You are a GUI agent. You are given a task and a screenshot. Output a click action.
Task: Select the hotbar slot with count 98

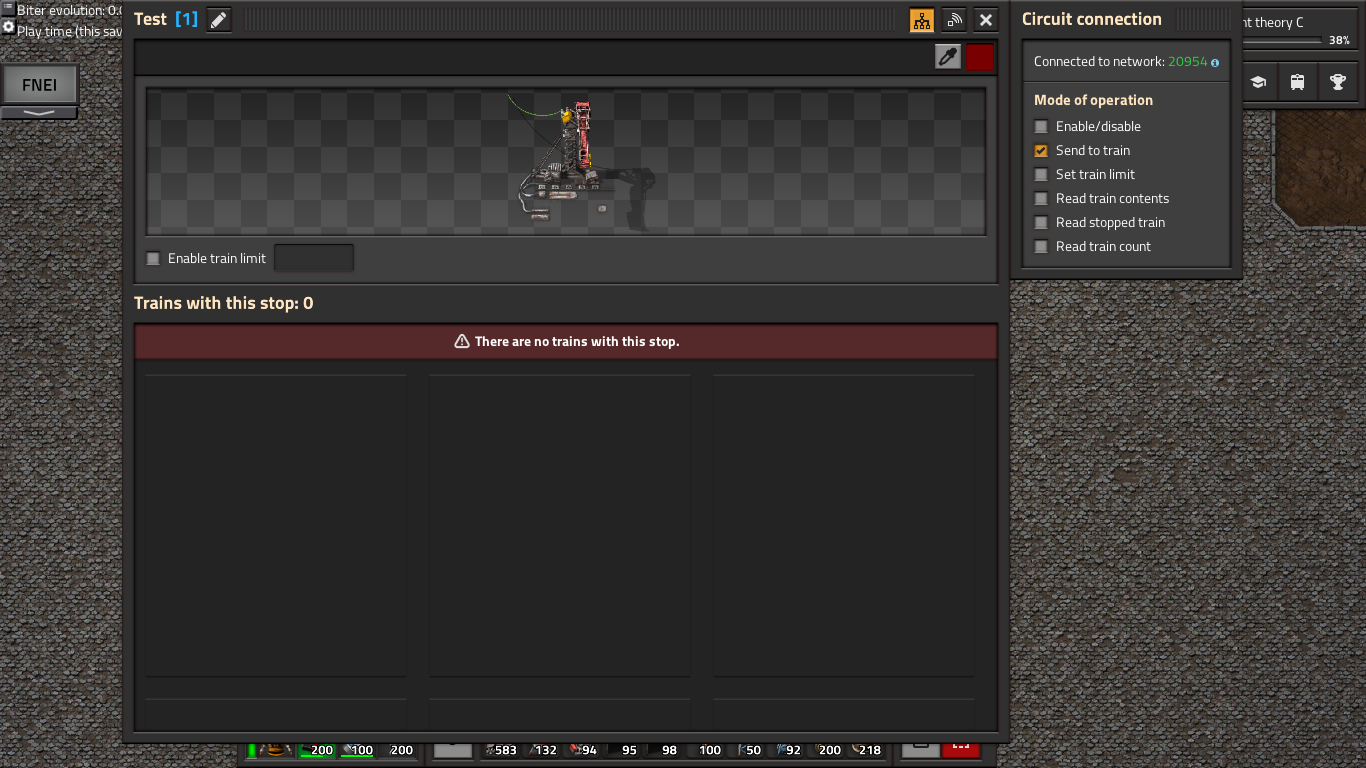[x=661, y=748]
